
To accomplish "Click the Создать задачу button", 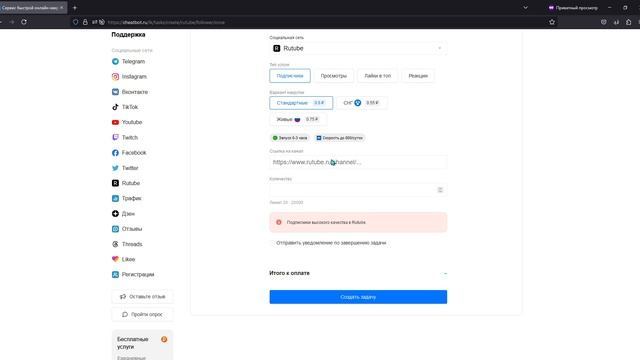I will tap(358, 297).
